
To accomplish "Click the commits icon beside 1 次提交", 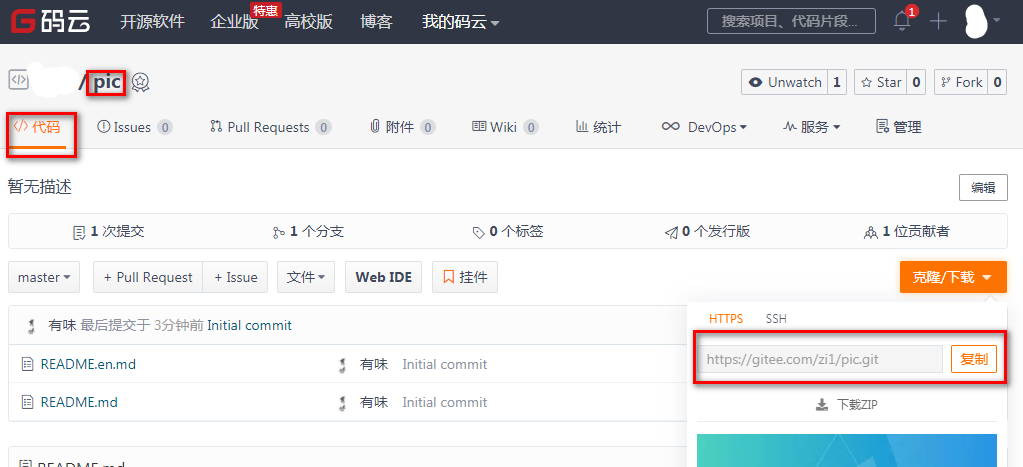I will point(79,232).
